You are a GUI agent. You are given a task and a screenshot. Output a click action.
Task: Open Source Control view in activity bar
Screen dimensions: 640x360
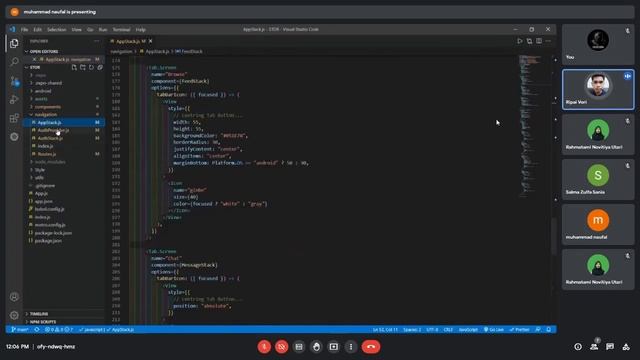click(x=14, y=81)
